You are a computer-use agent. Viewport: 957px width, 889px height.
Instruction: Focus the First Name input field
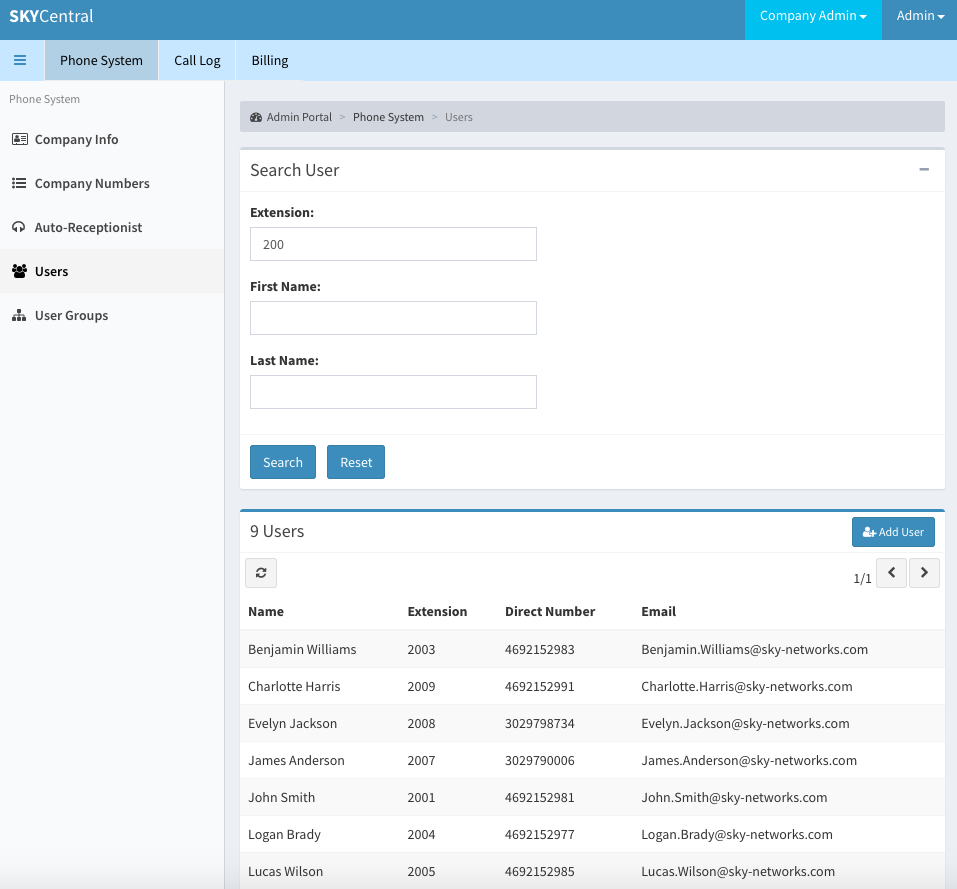click(393, 318)
